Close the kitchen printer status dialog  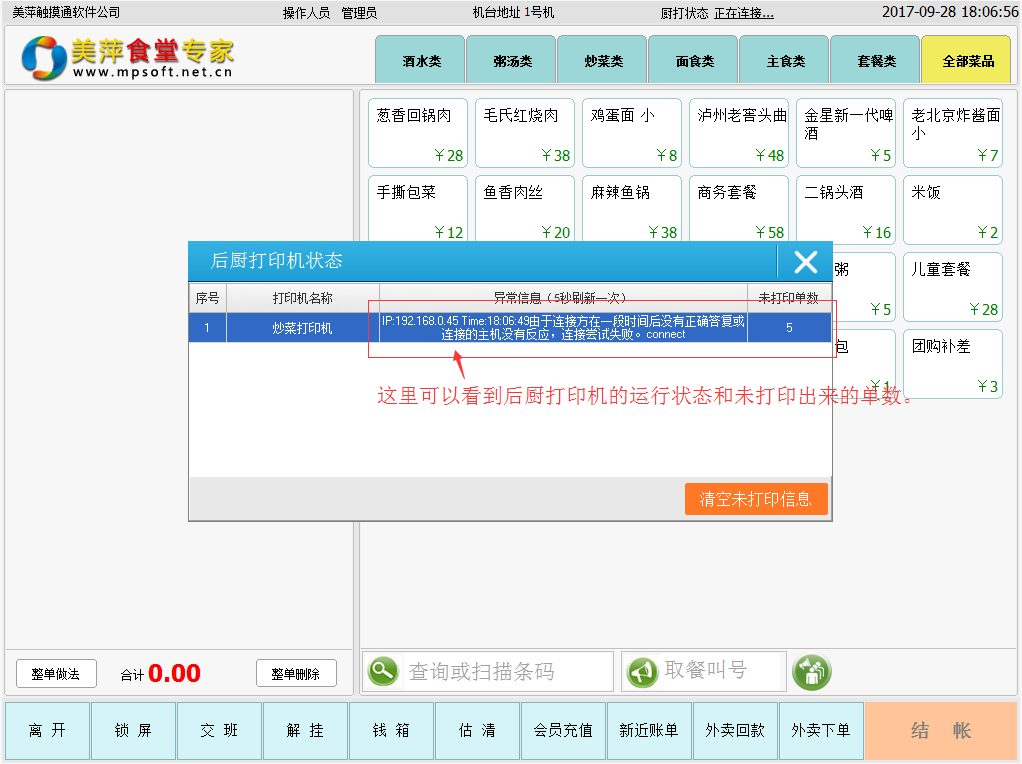click(x=805, y=262)
